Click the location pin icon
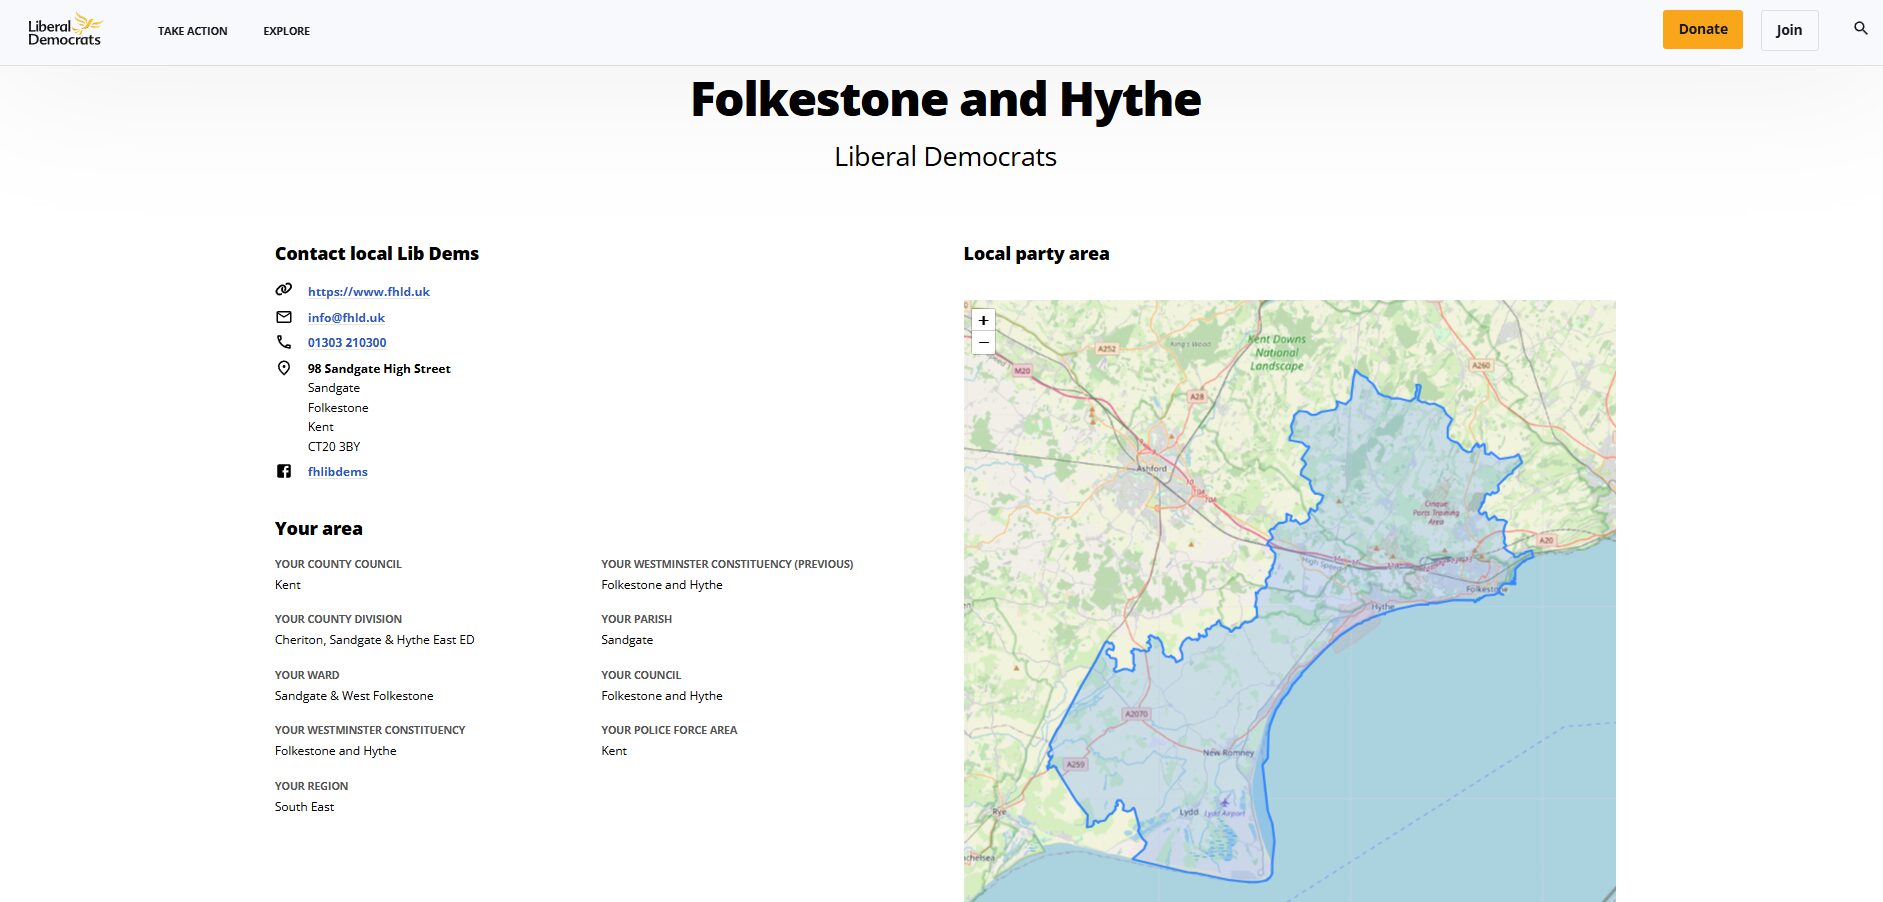The image size is (1883, 902). click(284, 368)
